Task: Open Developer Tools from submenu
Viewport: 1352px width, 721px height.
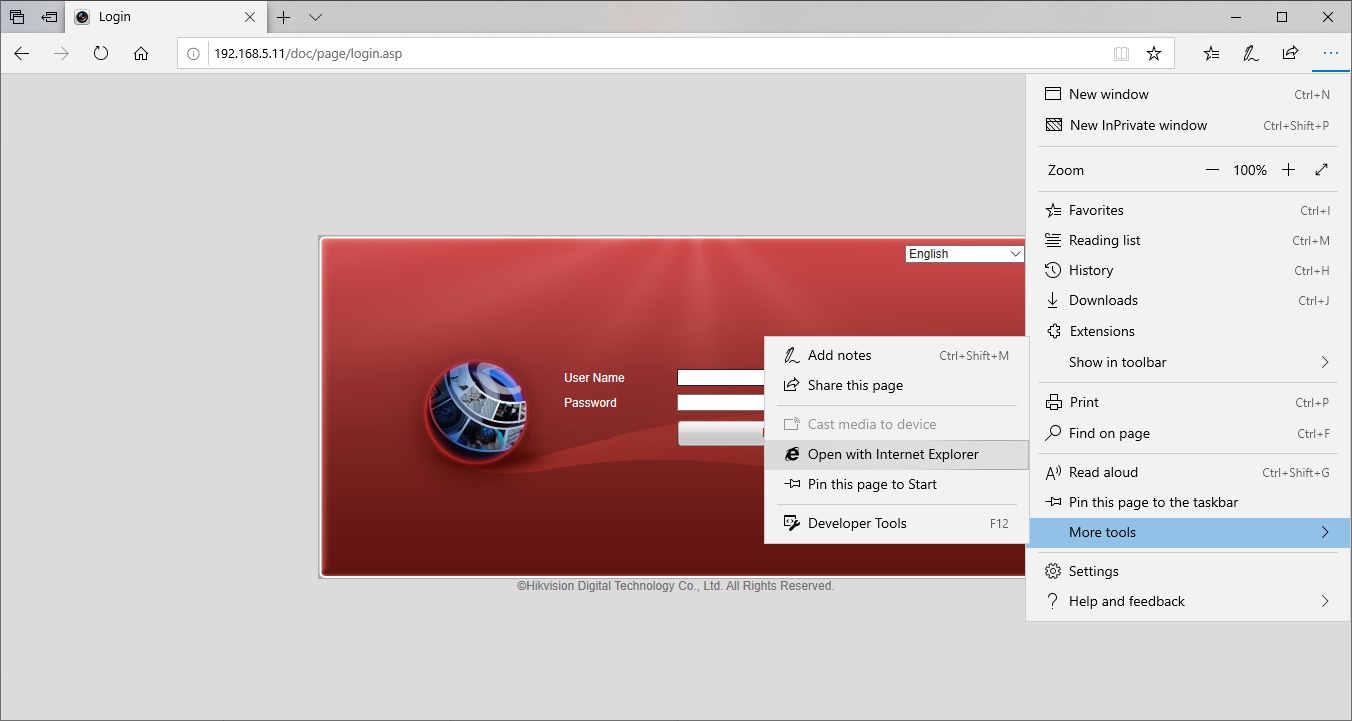Action: point(896,523)
